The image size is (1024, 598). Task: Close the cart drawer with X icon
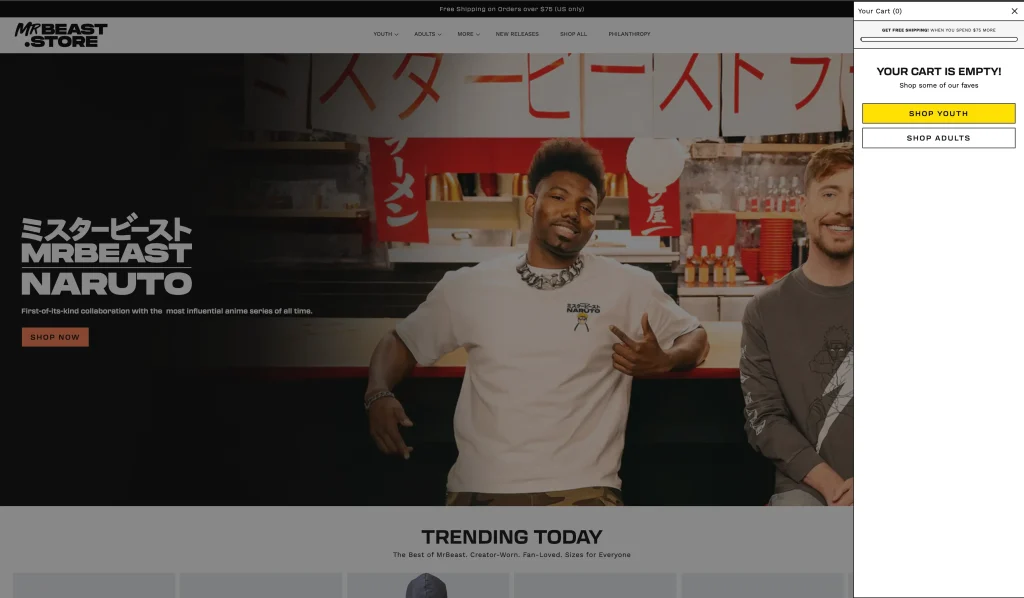tap(1014, 11)
